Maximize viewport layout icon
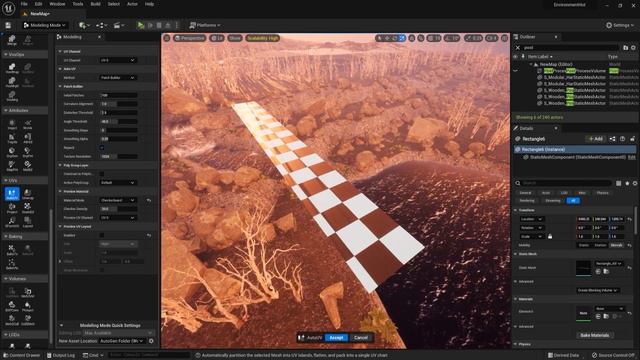640x360 pixels. click(x=504, y=38)
